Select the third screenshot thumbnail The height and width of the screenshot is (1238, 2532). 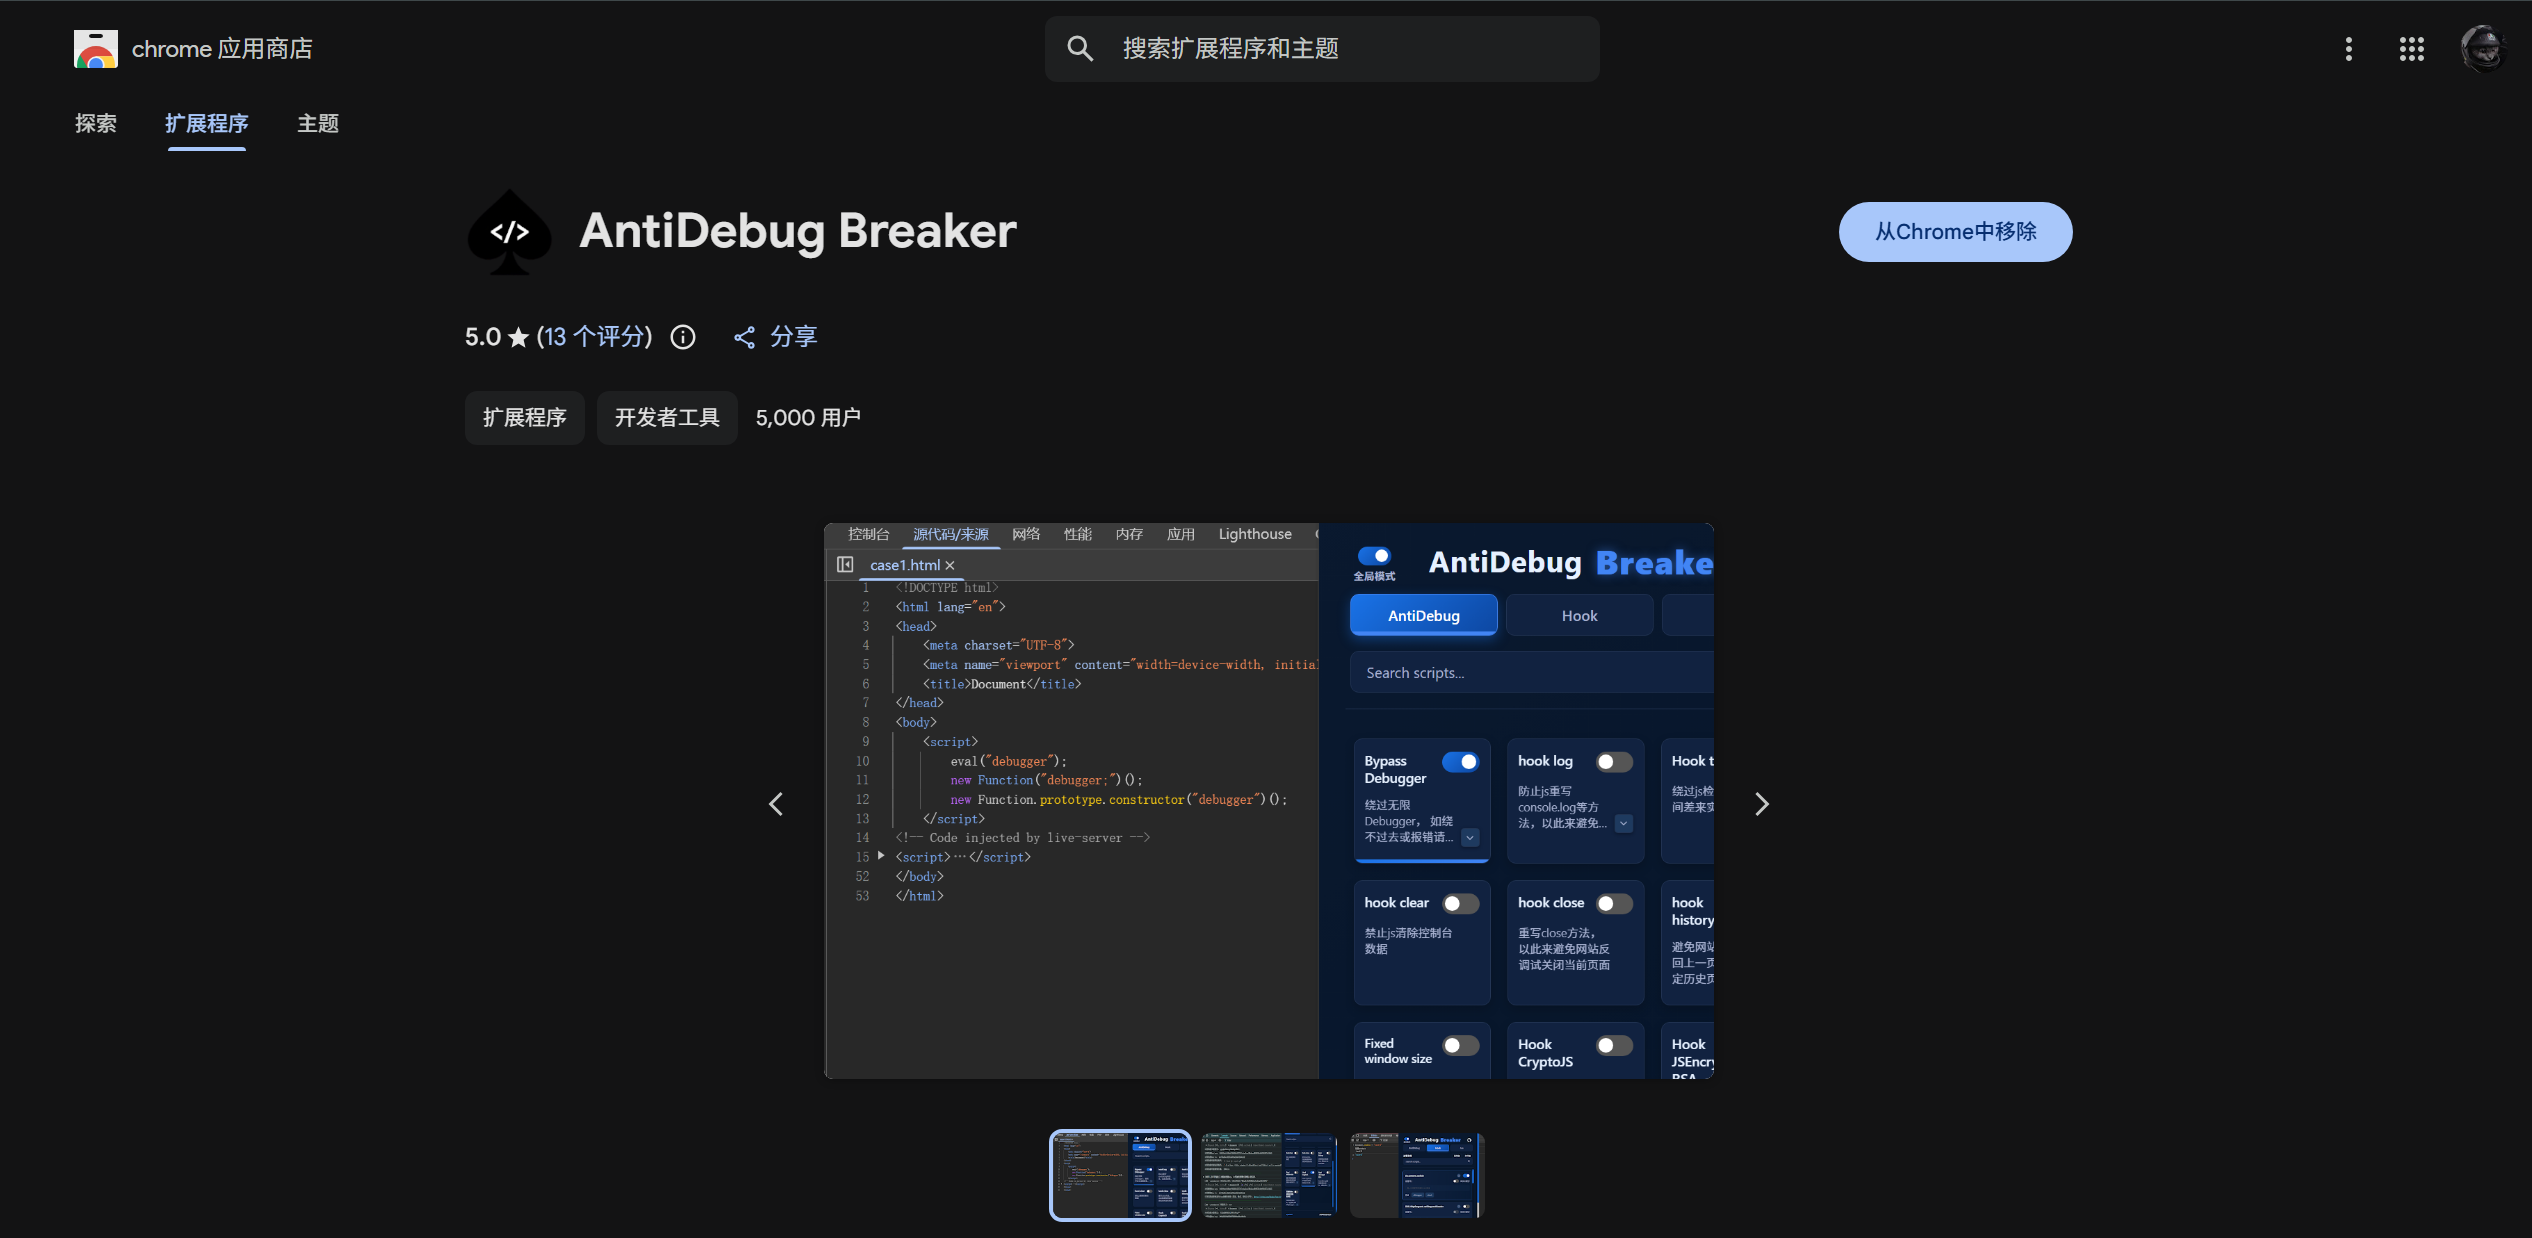(1417, 1176)
